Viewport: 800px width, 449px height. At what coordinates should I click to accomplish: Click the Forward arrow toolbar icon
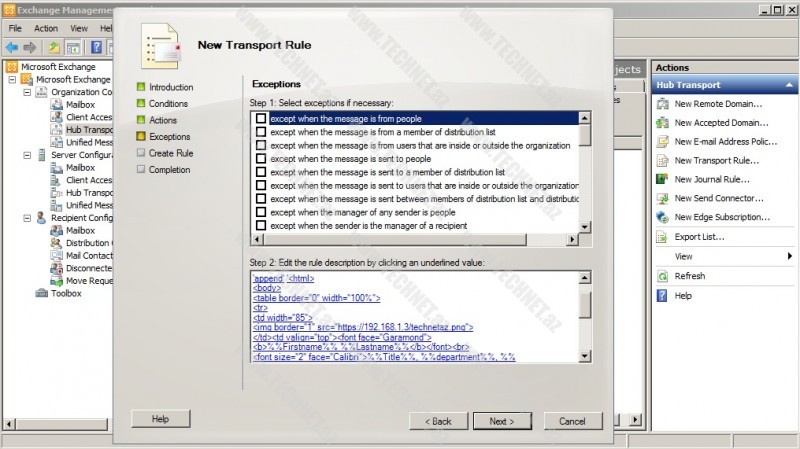coord(30,48)
